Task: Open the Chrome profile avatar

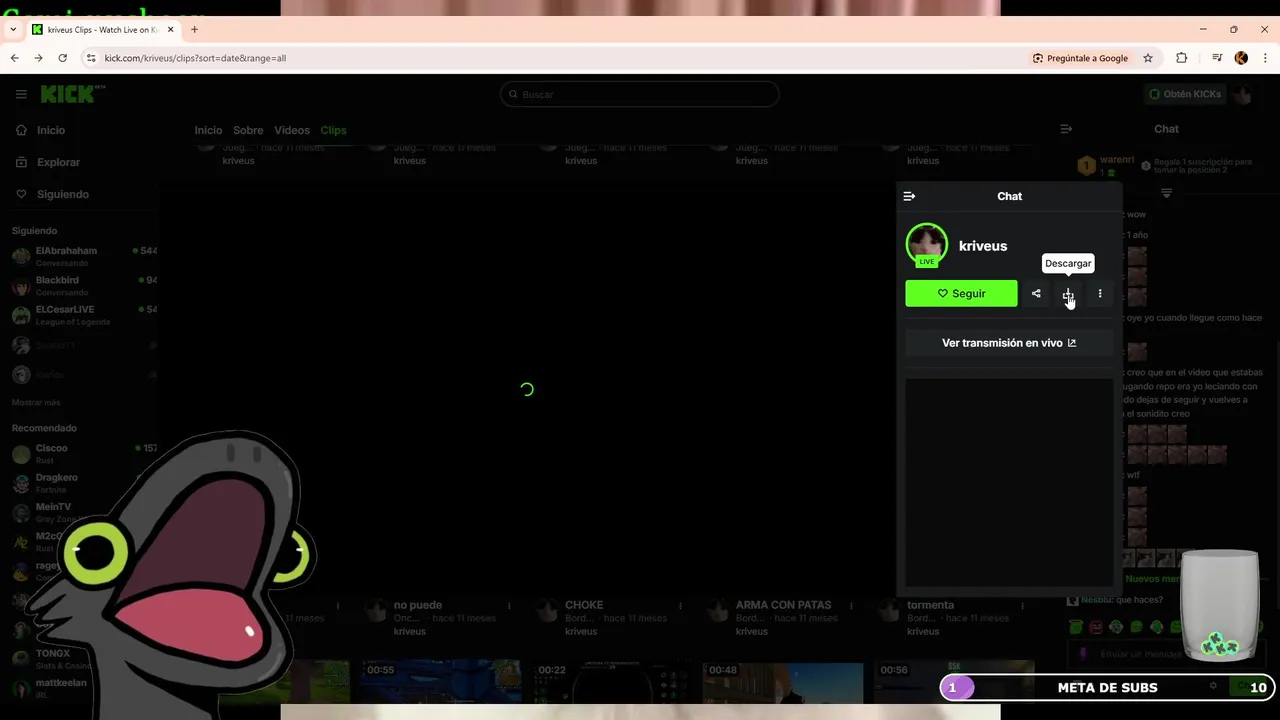Action: (x=1241, y=58)
